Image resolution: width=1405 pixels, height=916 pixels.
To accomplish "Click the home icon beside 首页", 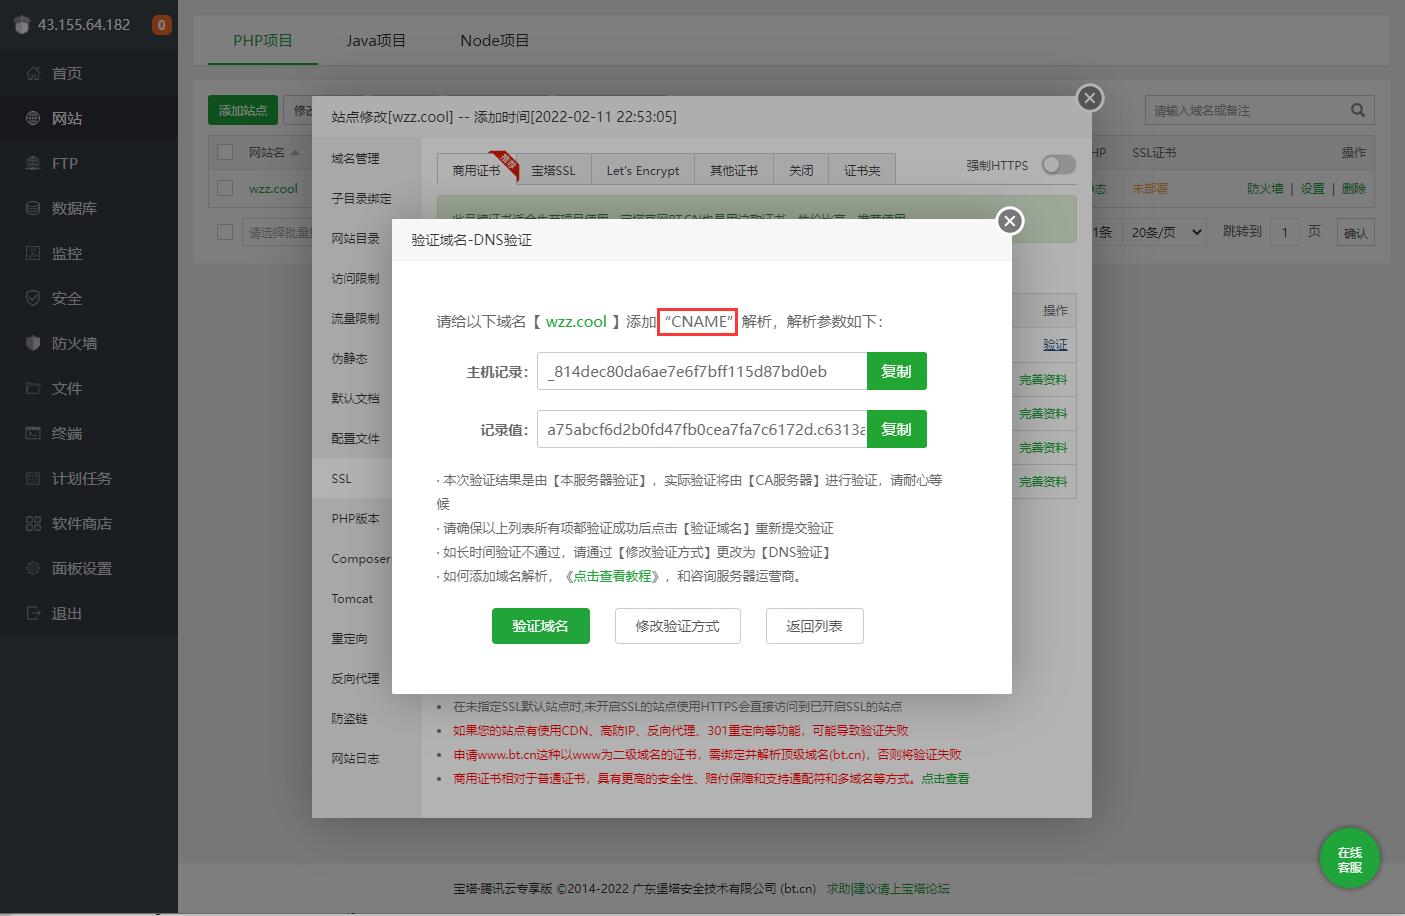I will coord(33,73).
